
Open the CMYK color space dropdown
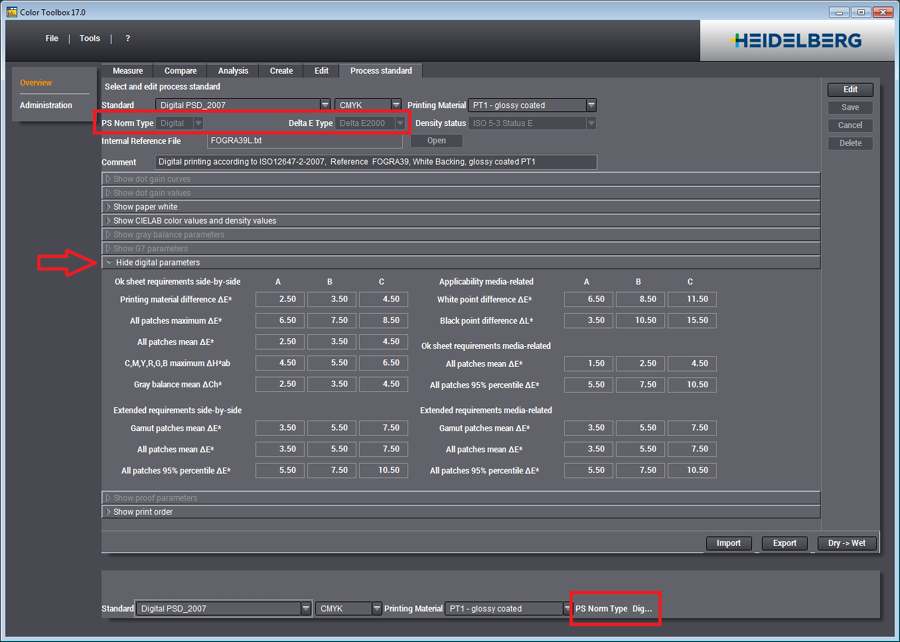point(395,104)
